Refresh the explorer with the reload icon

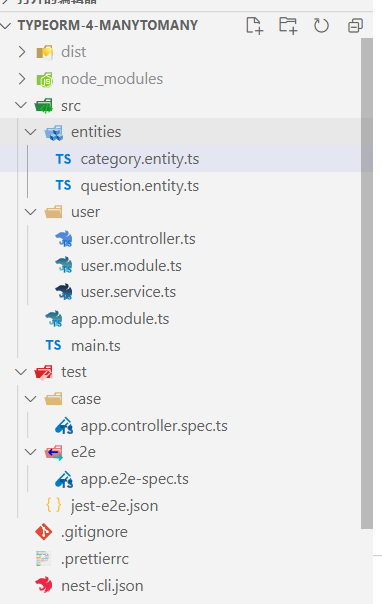coord(321,26)
